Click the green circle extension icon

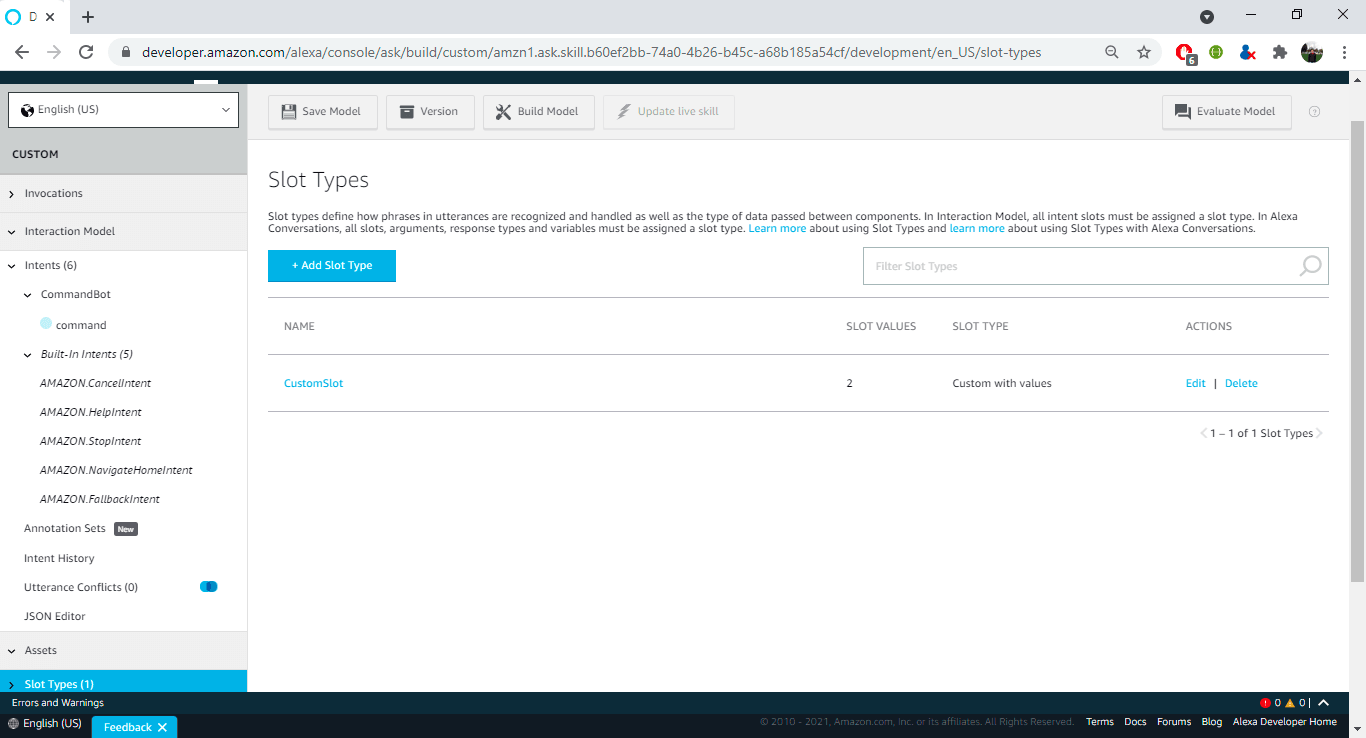(x=1216, y=52)
